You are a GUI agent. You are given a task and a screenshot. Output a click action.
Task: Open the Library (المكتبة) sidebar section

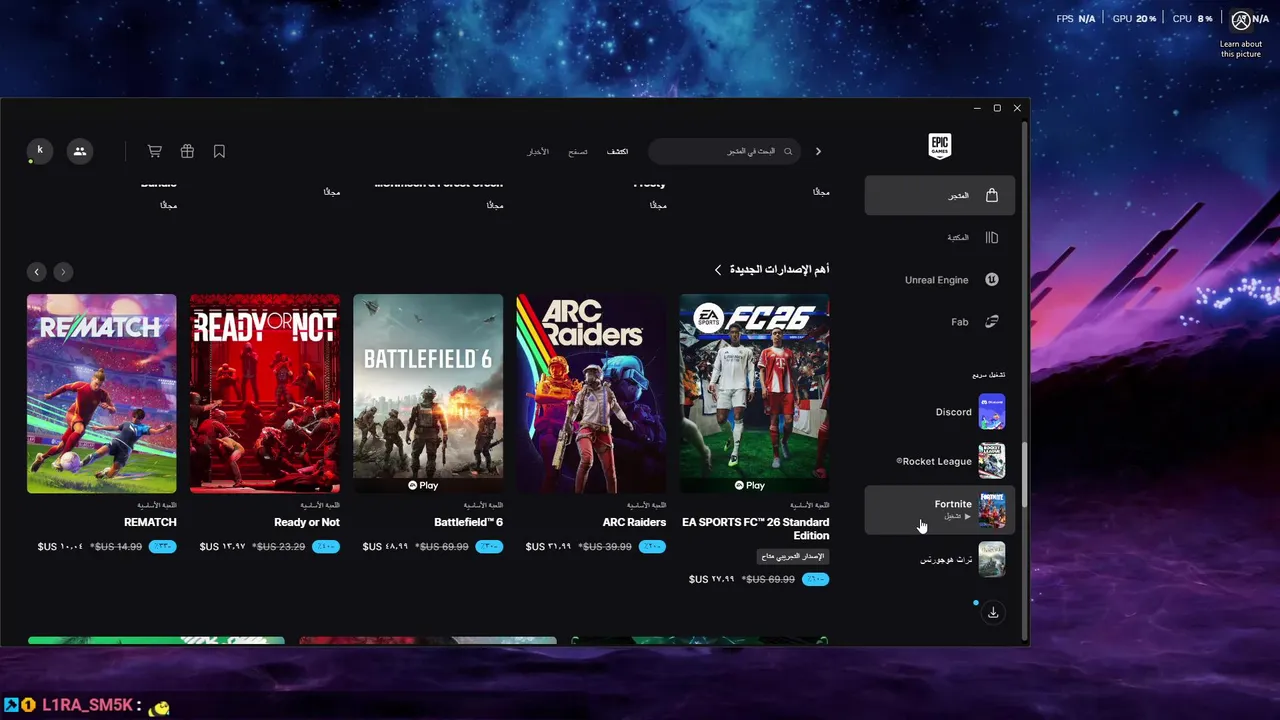[939, 238]
